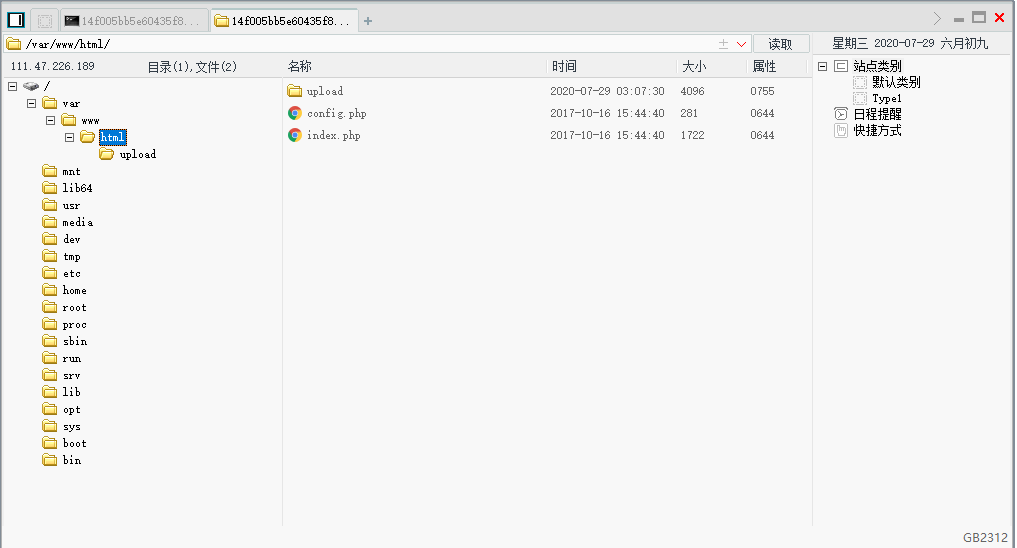
Task: Click the 目录(1),文件(2) count label
Action: 192,66
